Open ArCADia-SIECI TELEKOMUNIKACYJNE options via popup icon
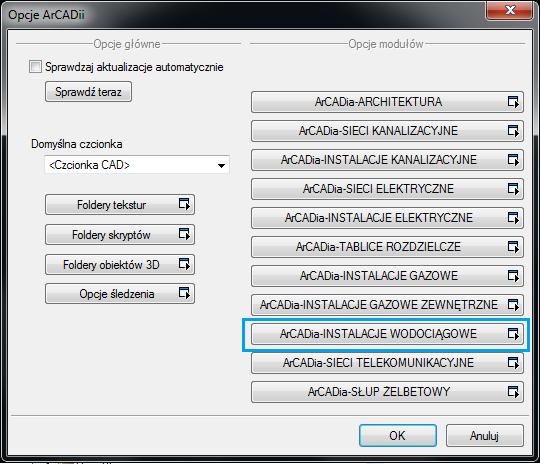 coord(513,363)
